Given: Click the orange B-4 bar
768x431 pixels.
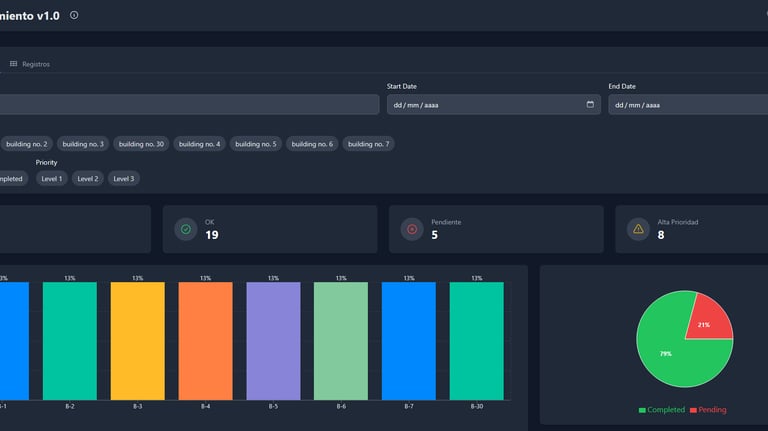Looking at the screenshot, I should pyautogui.click(x=205, y=341).
